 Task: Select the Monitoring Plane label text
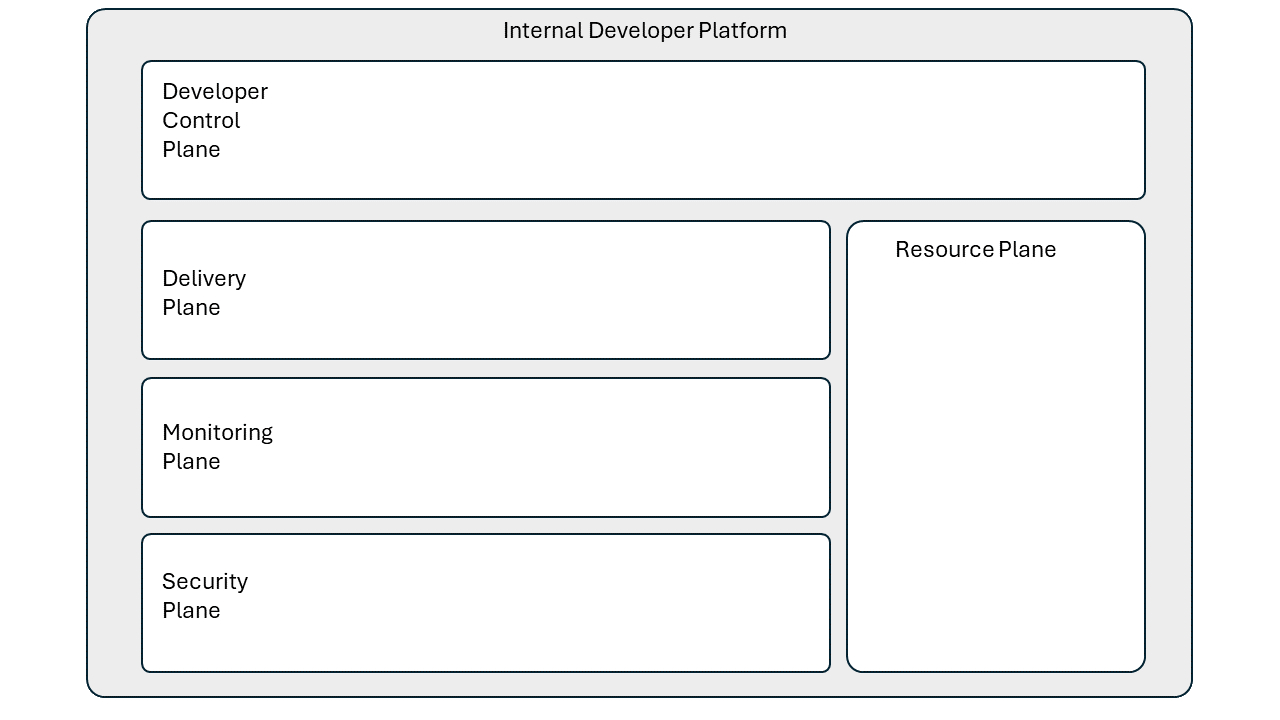pyautogui.click(x=217, y=446)
